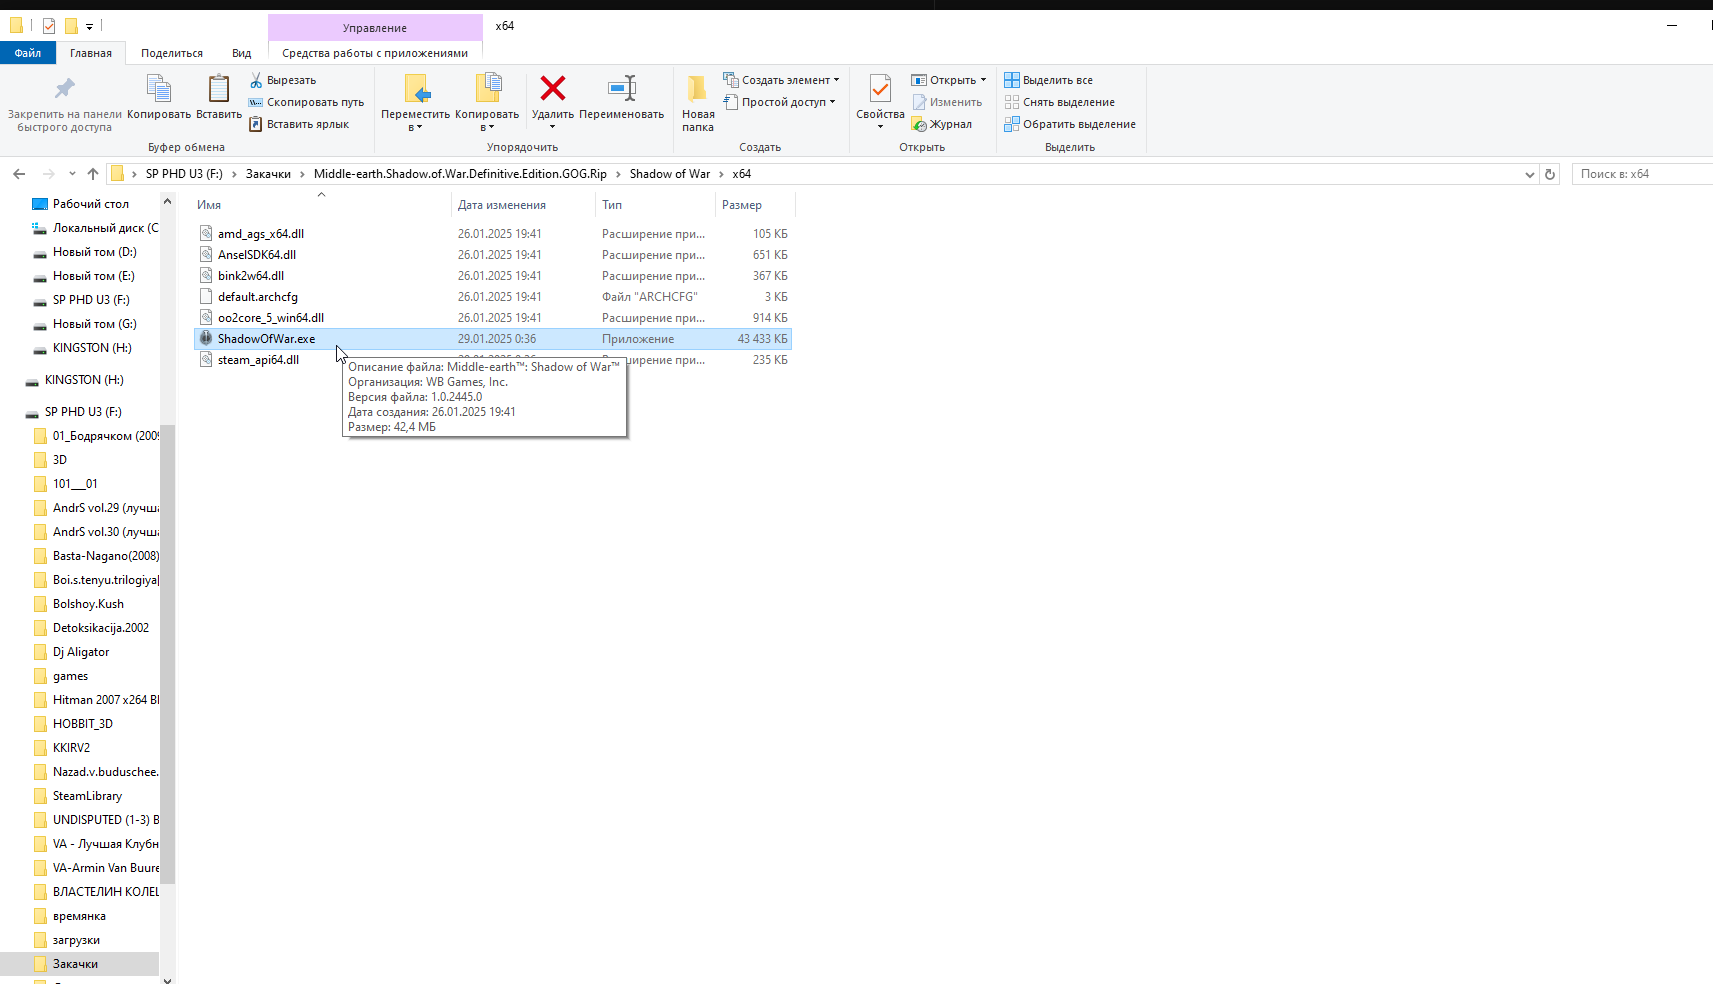Open the Простой доступ dropdown
The image size is (1713, 984).
[x=779, y=102]
